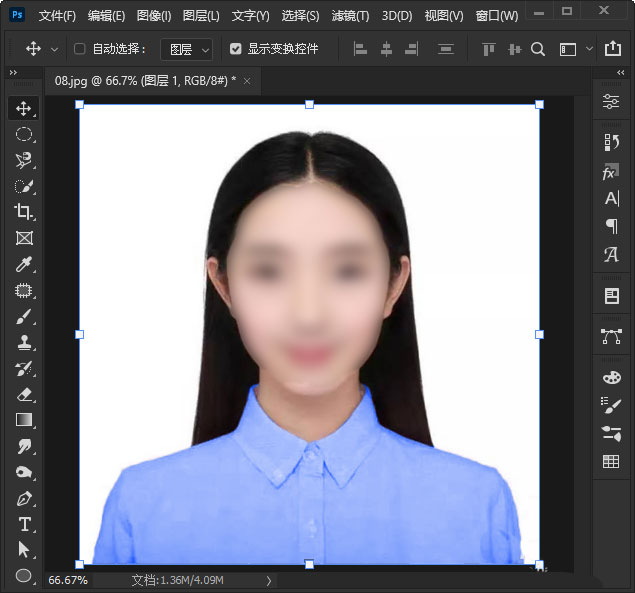Open the 选择(S) menu
This screenshot has width=635, height=593.
(300, 15)
